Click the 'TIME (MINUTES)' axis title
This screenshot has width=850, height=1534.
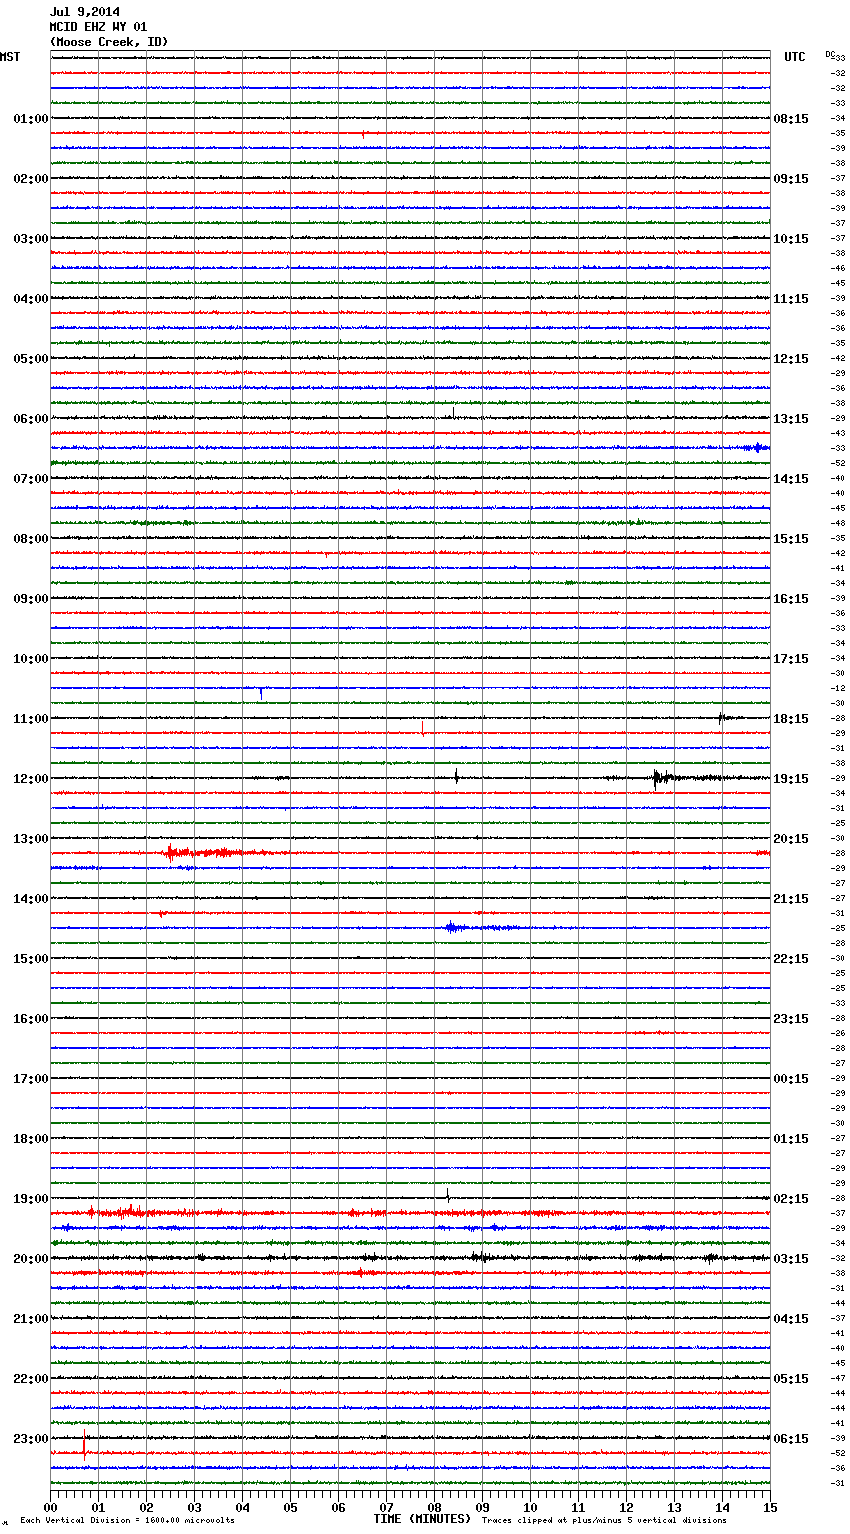tap(422, 1519)
